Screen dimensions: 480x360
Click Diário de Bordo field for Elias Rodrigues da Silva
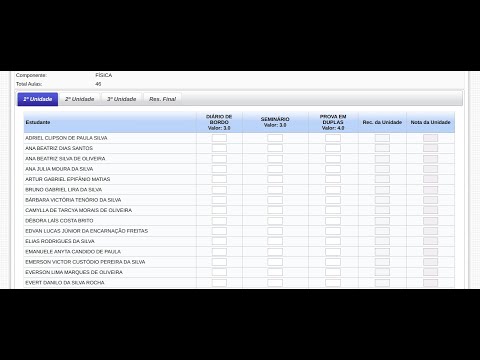[219, 241]
